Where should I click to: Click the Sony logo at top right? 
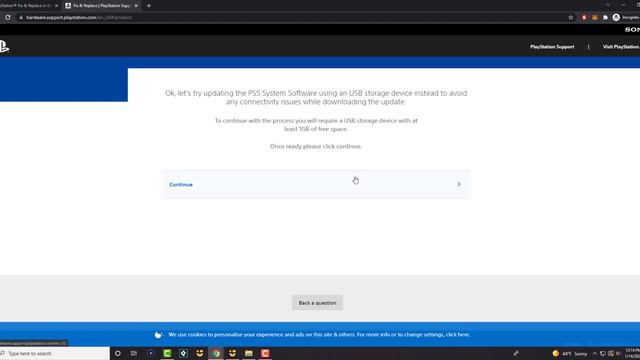coord(632,29)
